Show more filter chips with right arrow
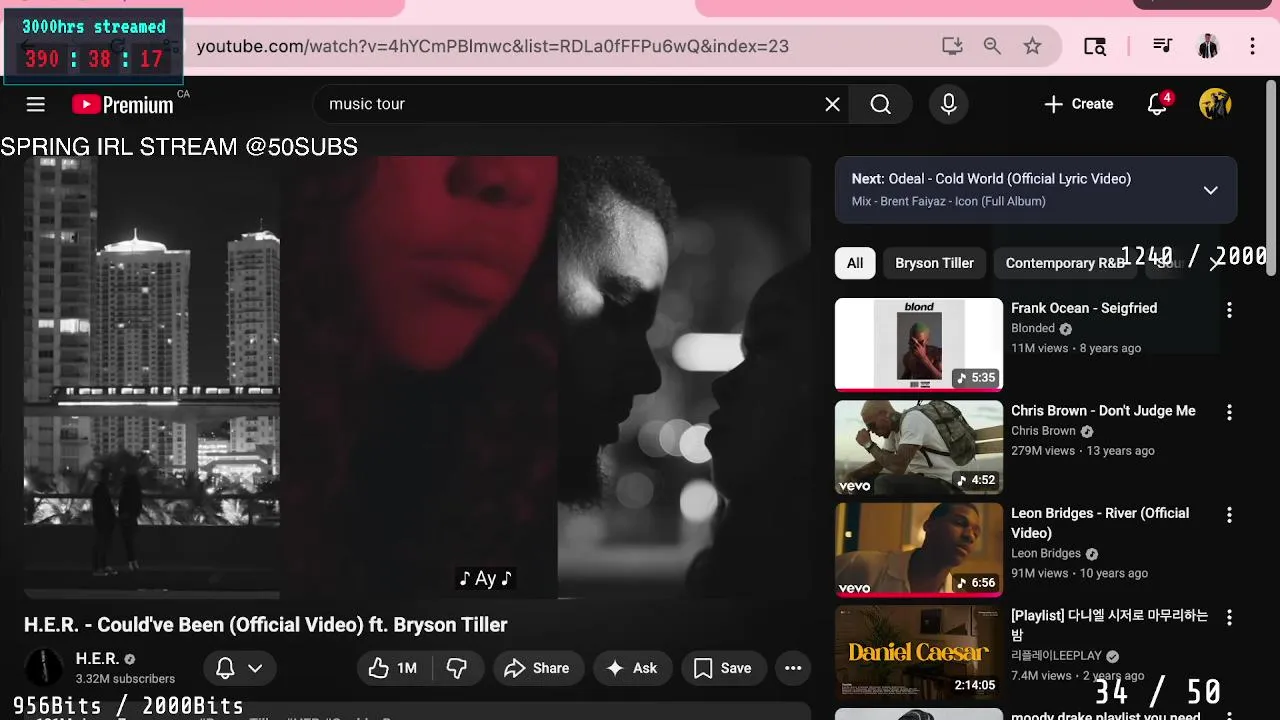Image resolution: width=1280 pixels, height=720 pixels. point(1215,263)
